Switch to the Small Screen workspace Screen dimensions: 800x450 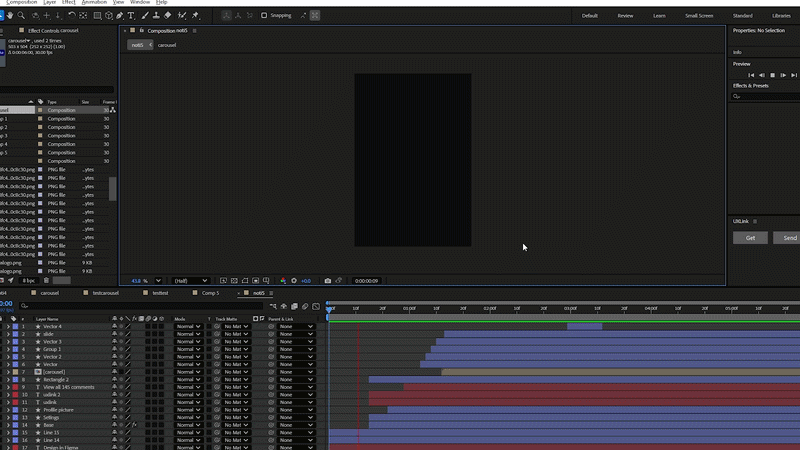tap(699, 16)
